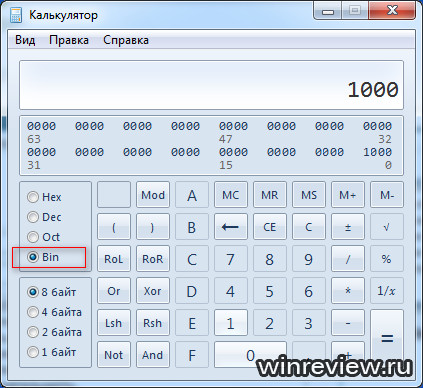Set word size to 1 байт
Image resolution: width=423 pixels, height=388 pixels.
pyautogui.click(x=51, y=352)
